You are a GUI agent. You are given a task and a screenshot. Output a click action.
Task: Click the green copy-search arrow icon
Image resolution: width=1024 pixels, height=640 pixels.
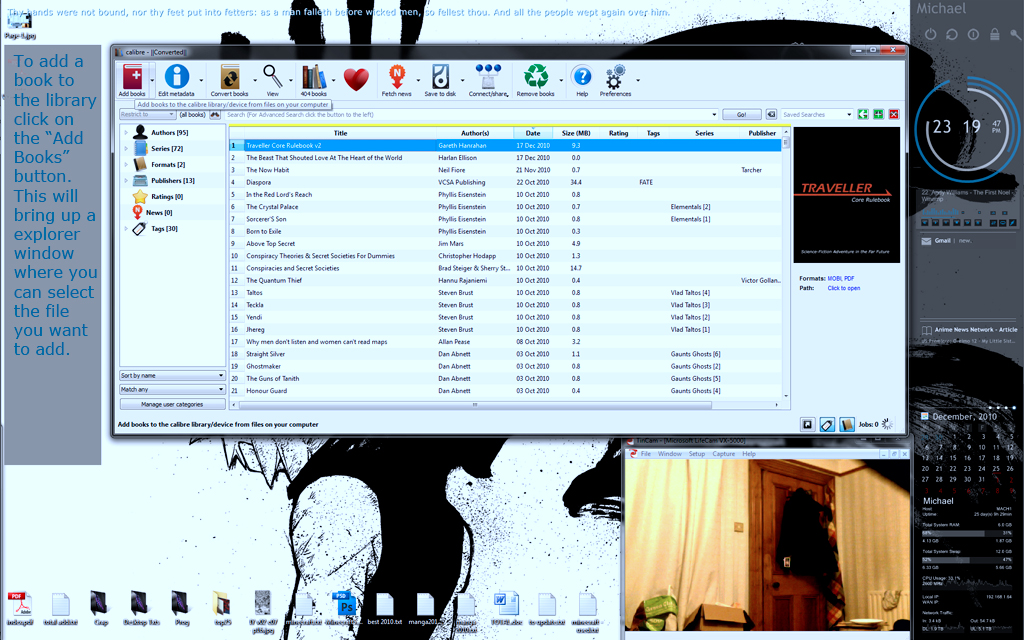pos(863,114)
